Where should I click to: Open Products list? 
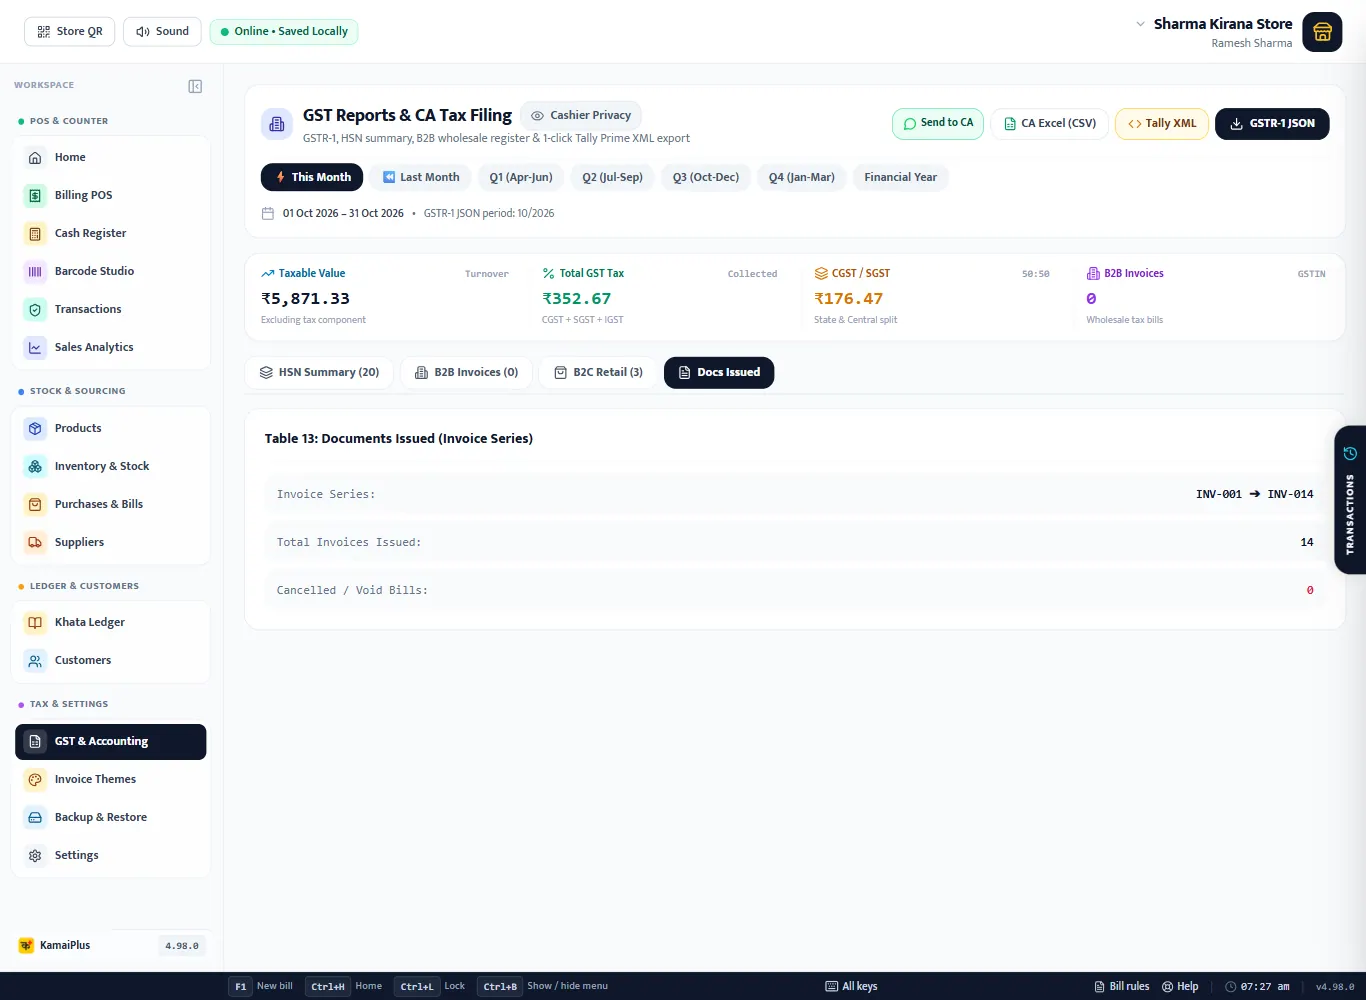(111, 428)
